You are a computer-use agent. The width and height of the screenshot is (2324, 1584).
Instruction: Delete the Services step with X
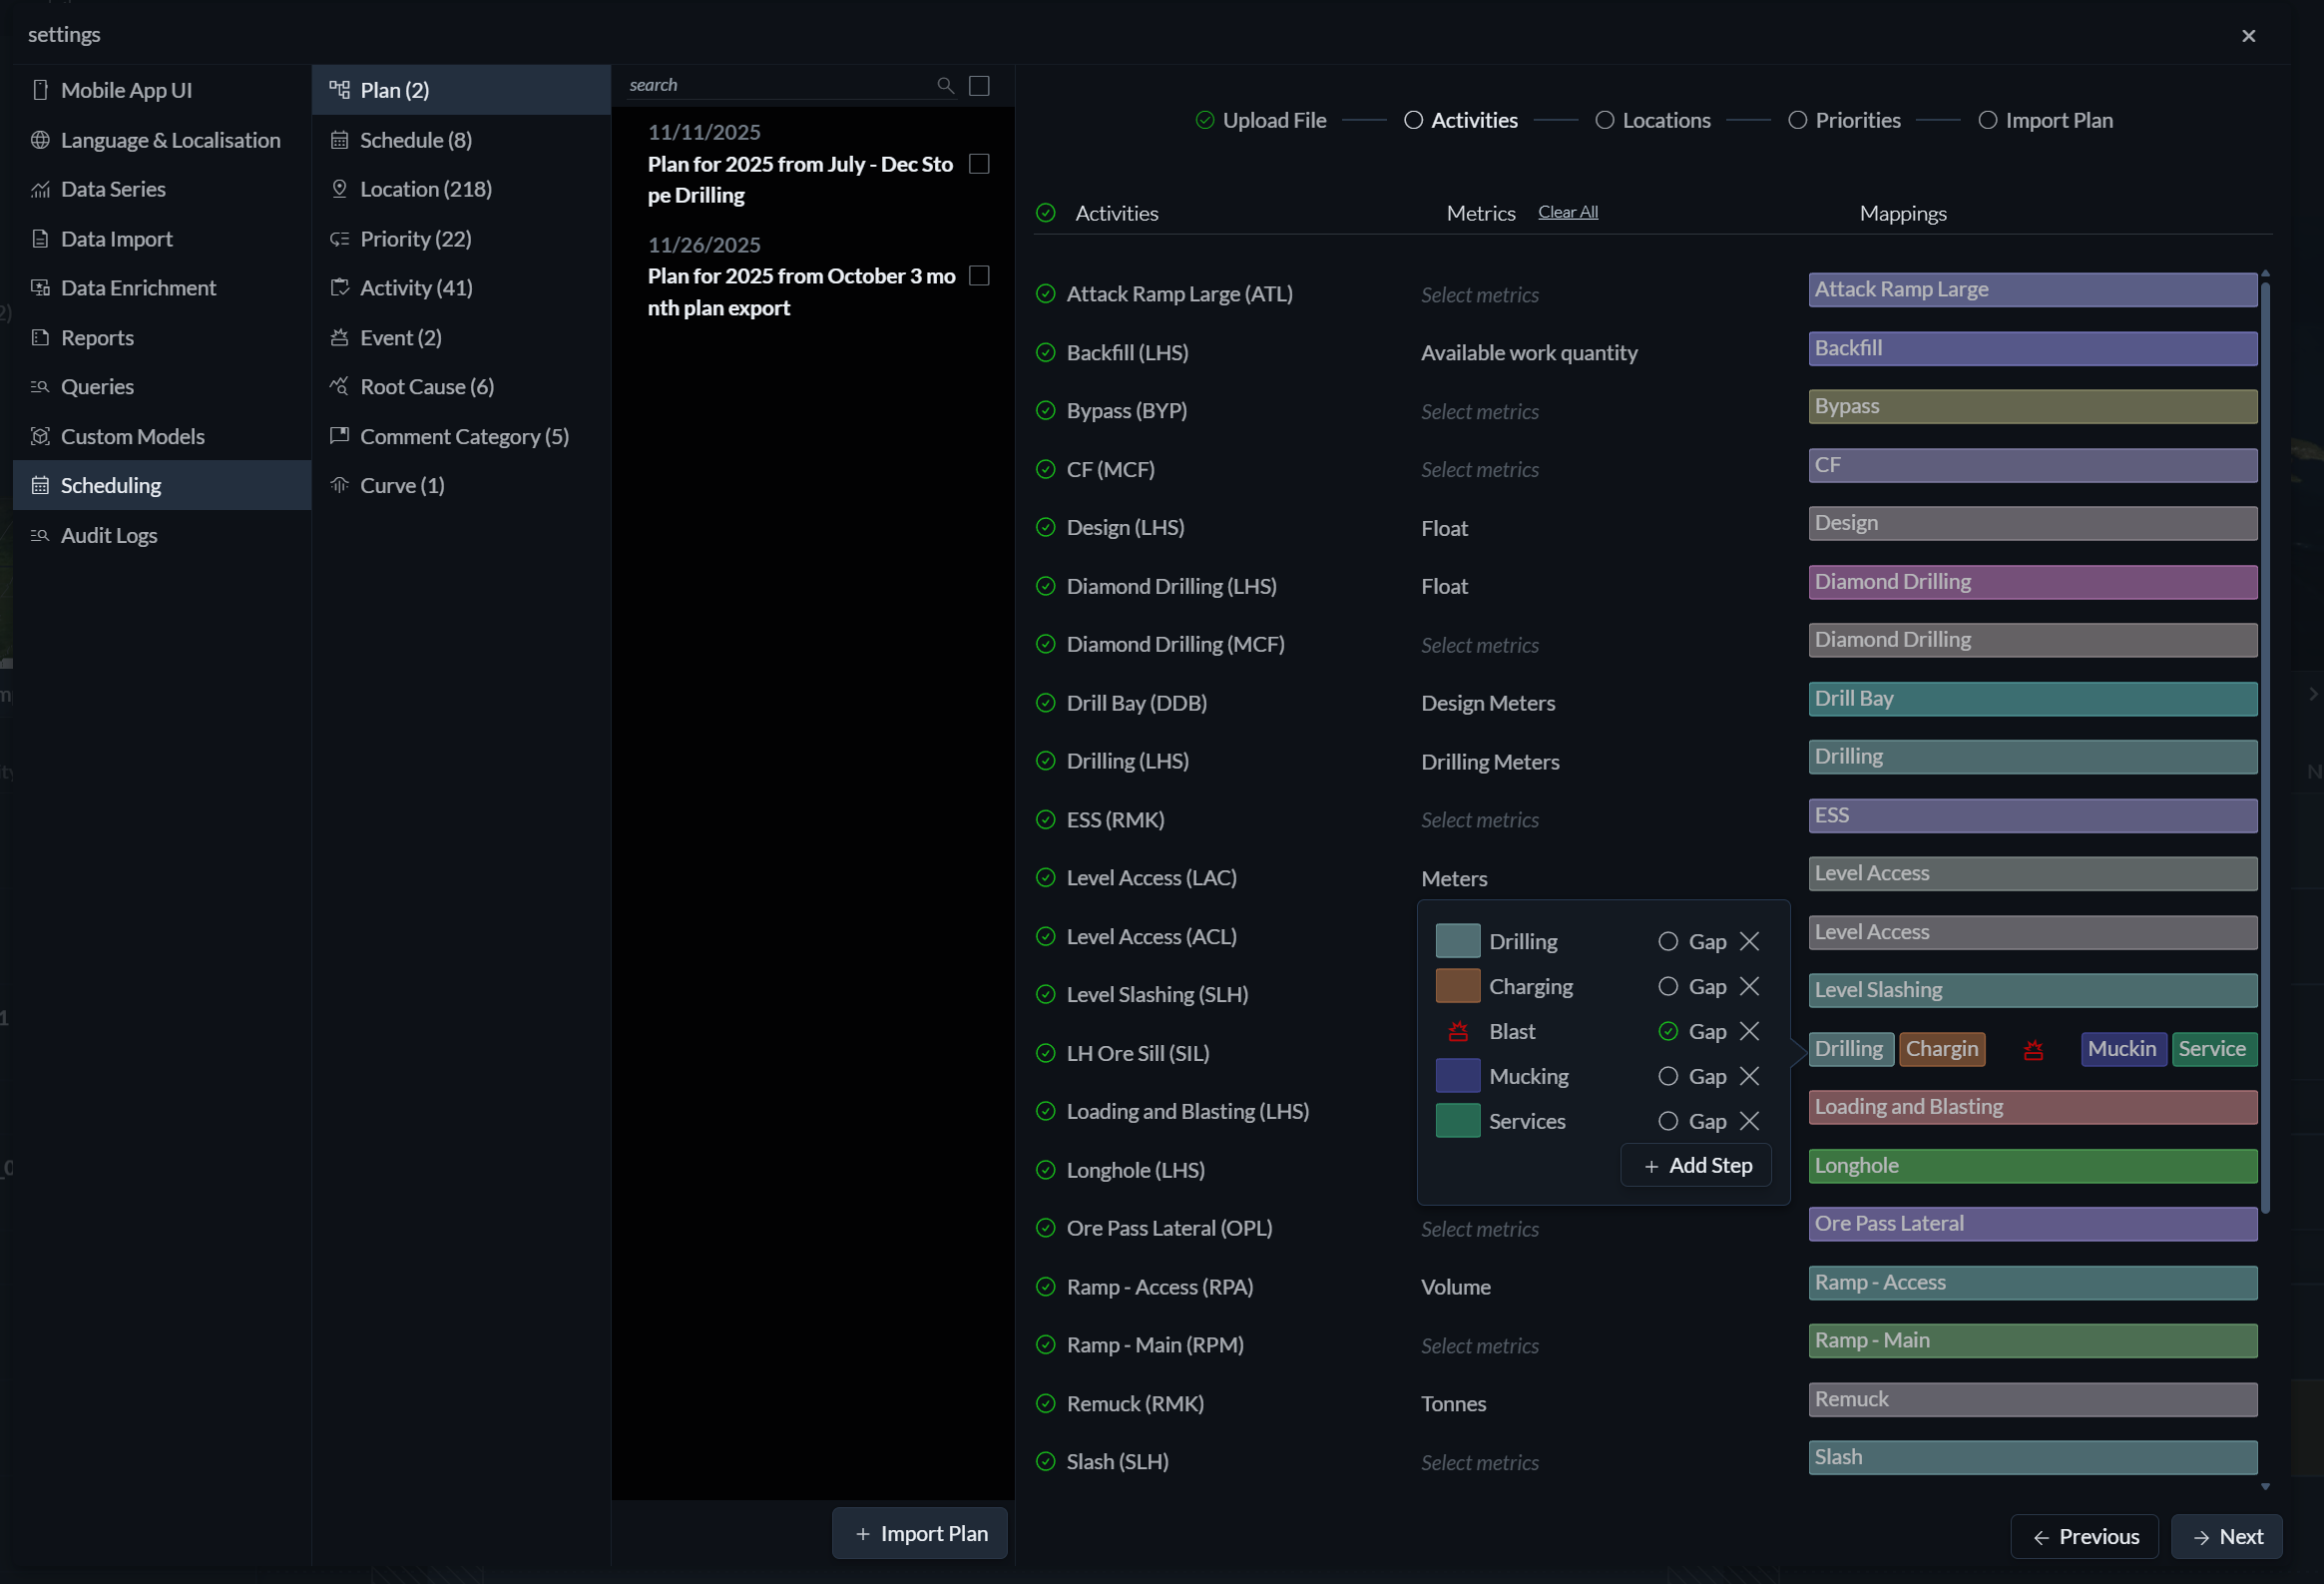[1749, 1121]
